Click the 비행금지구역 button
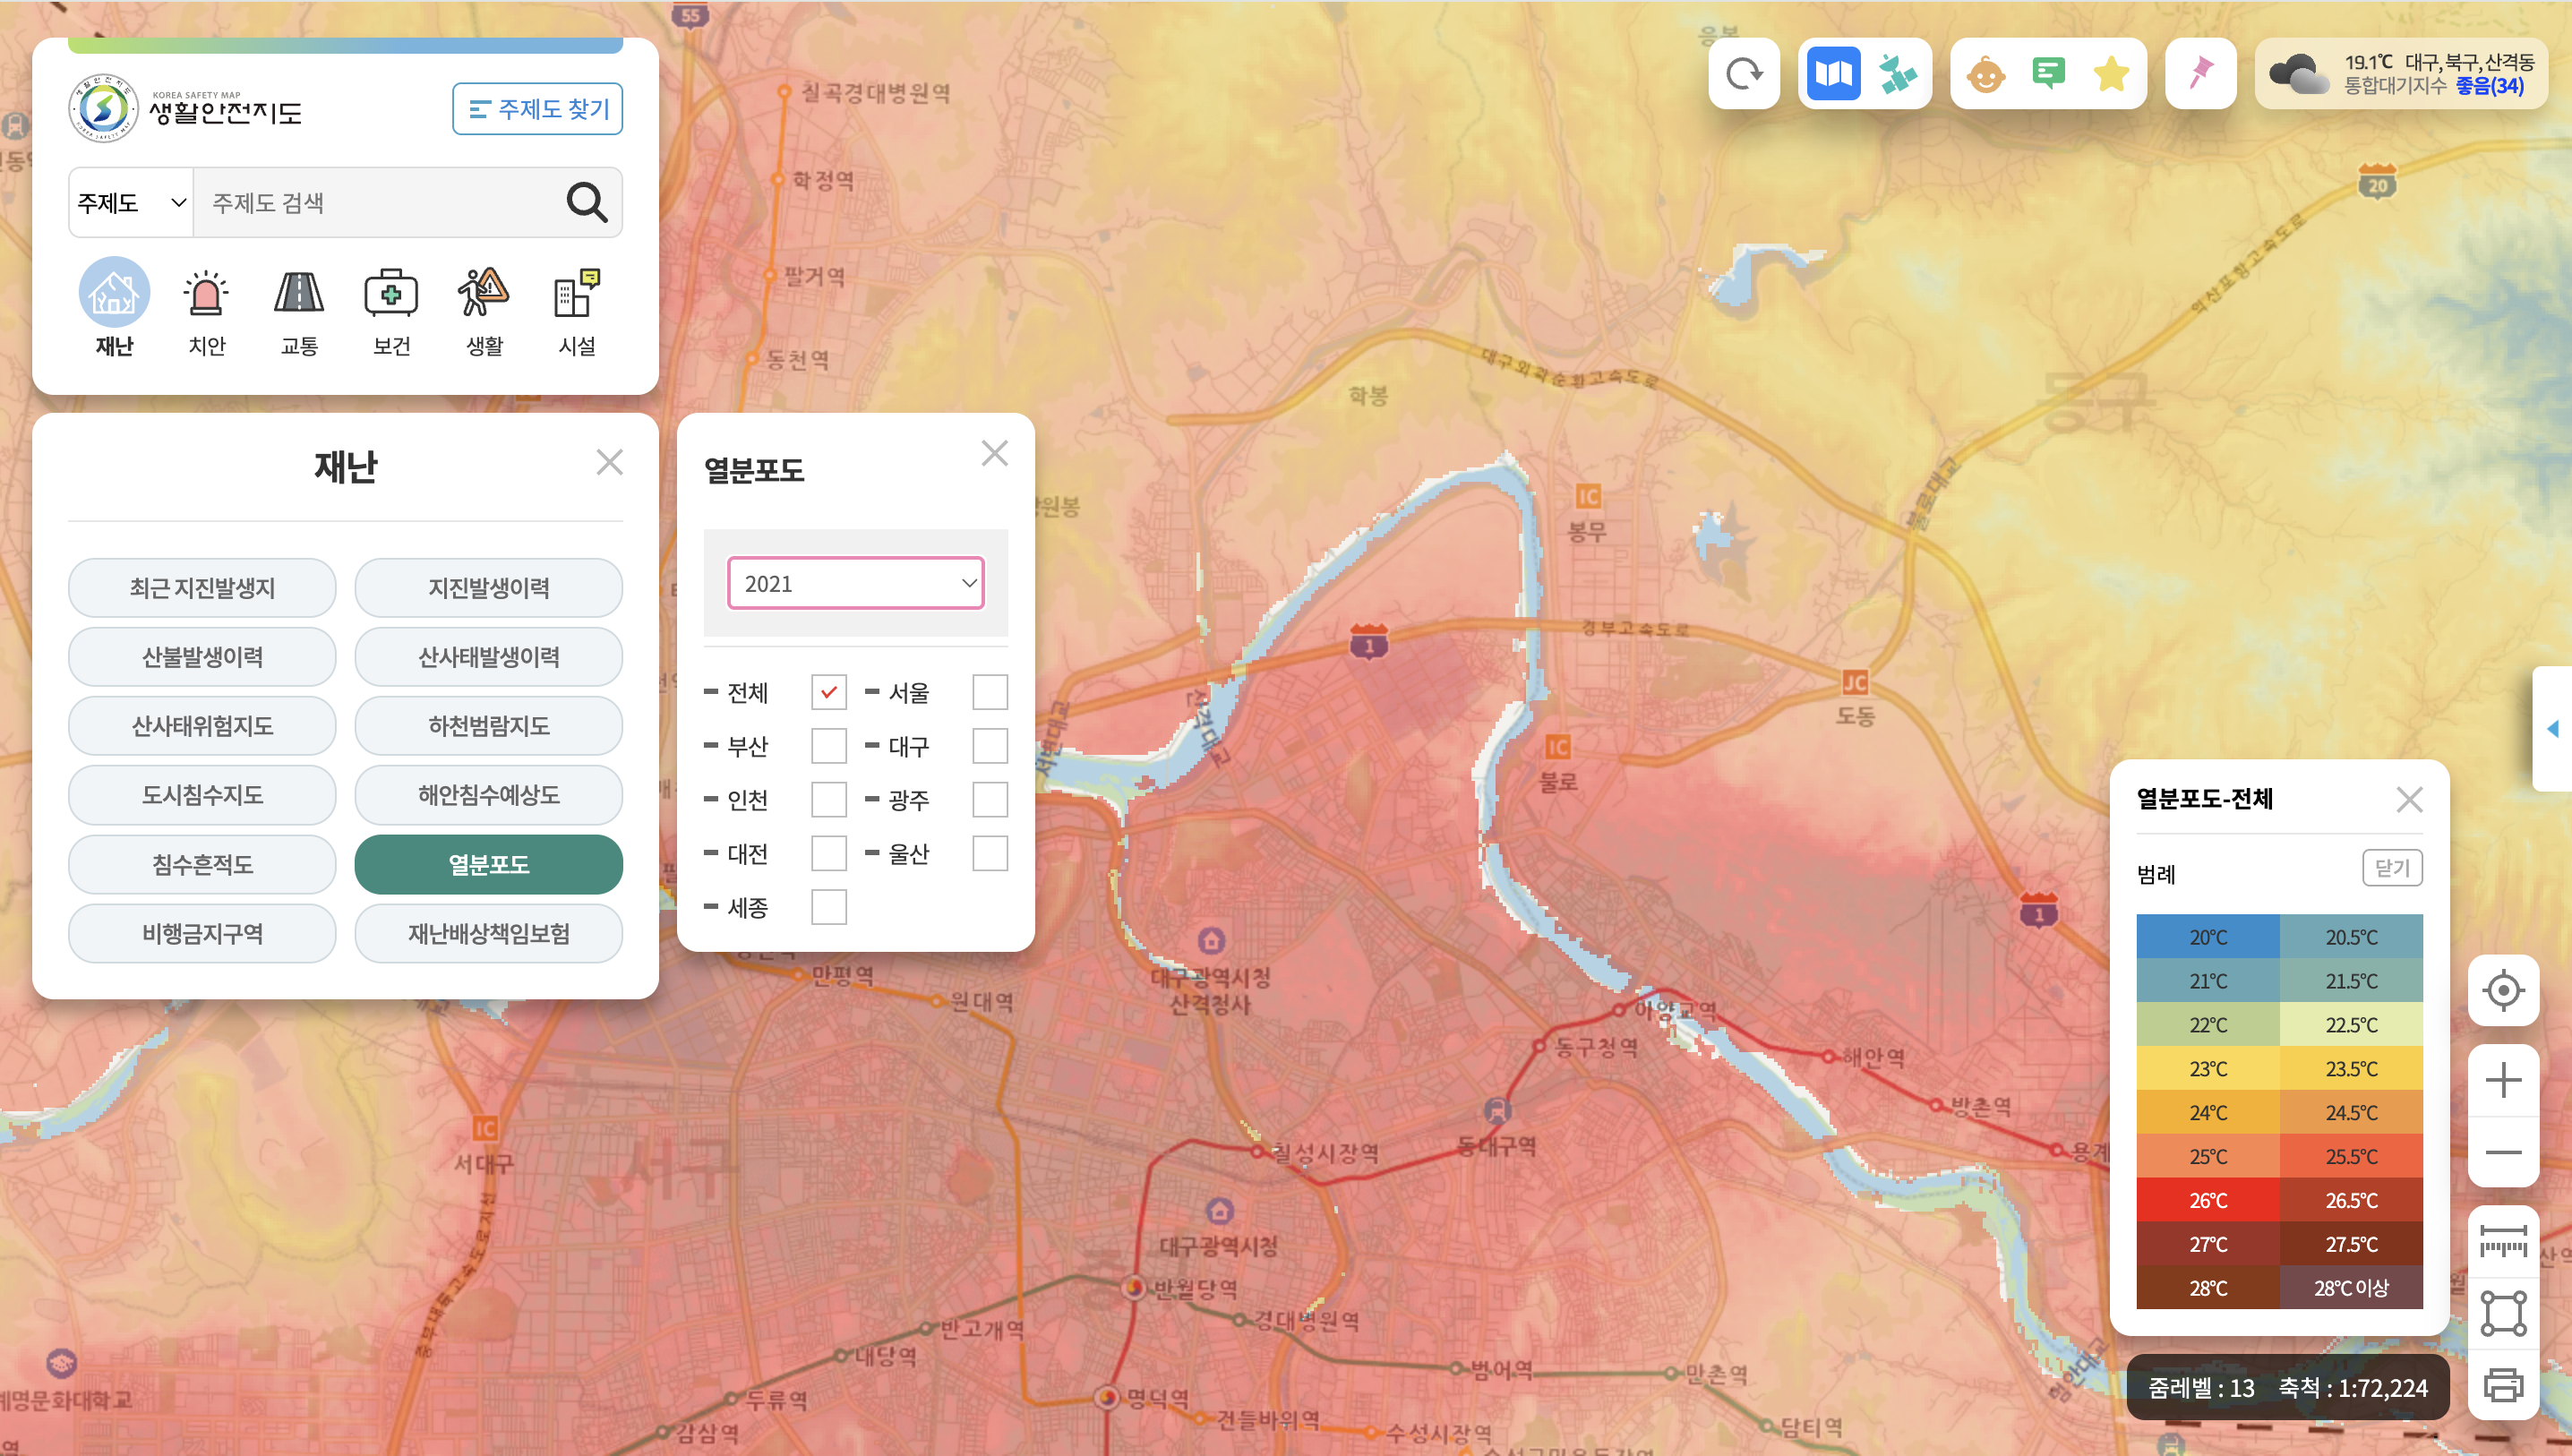 click(202, 933)
